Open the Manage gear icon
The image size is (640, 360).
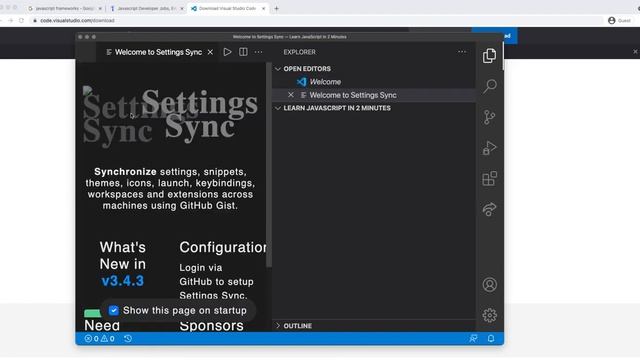click(489, 315)
